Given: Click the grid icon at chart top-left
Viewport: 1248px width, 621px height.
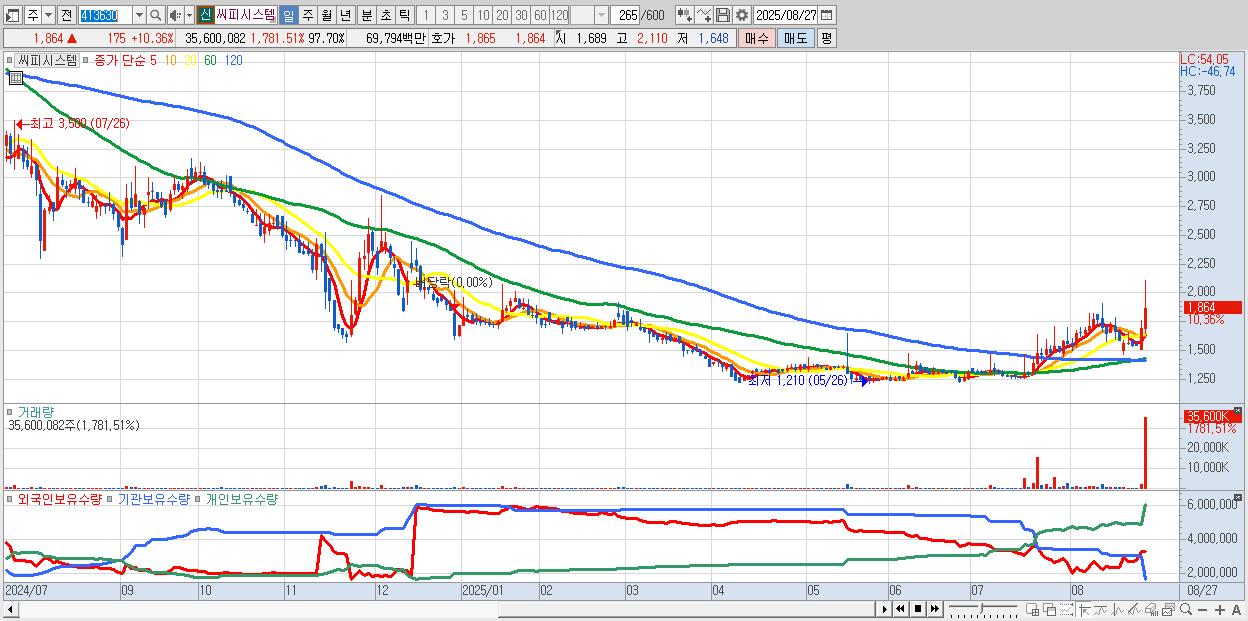Looking at the screenshot, I should [x=16, y=79].
